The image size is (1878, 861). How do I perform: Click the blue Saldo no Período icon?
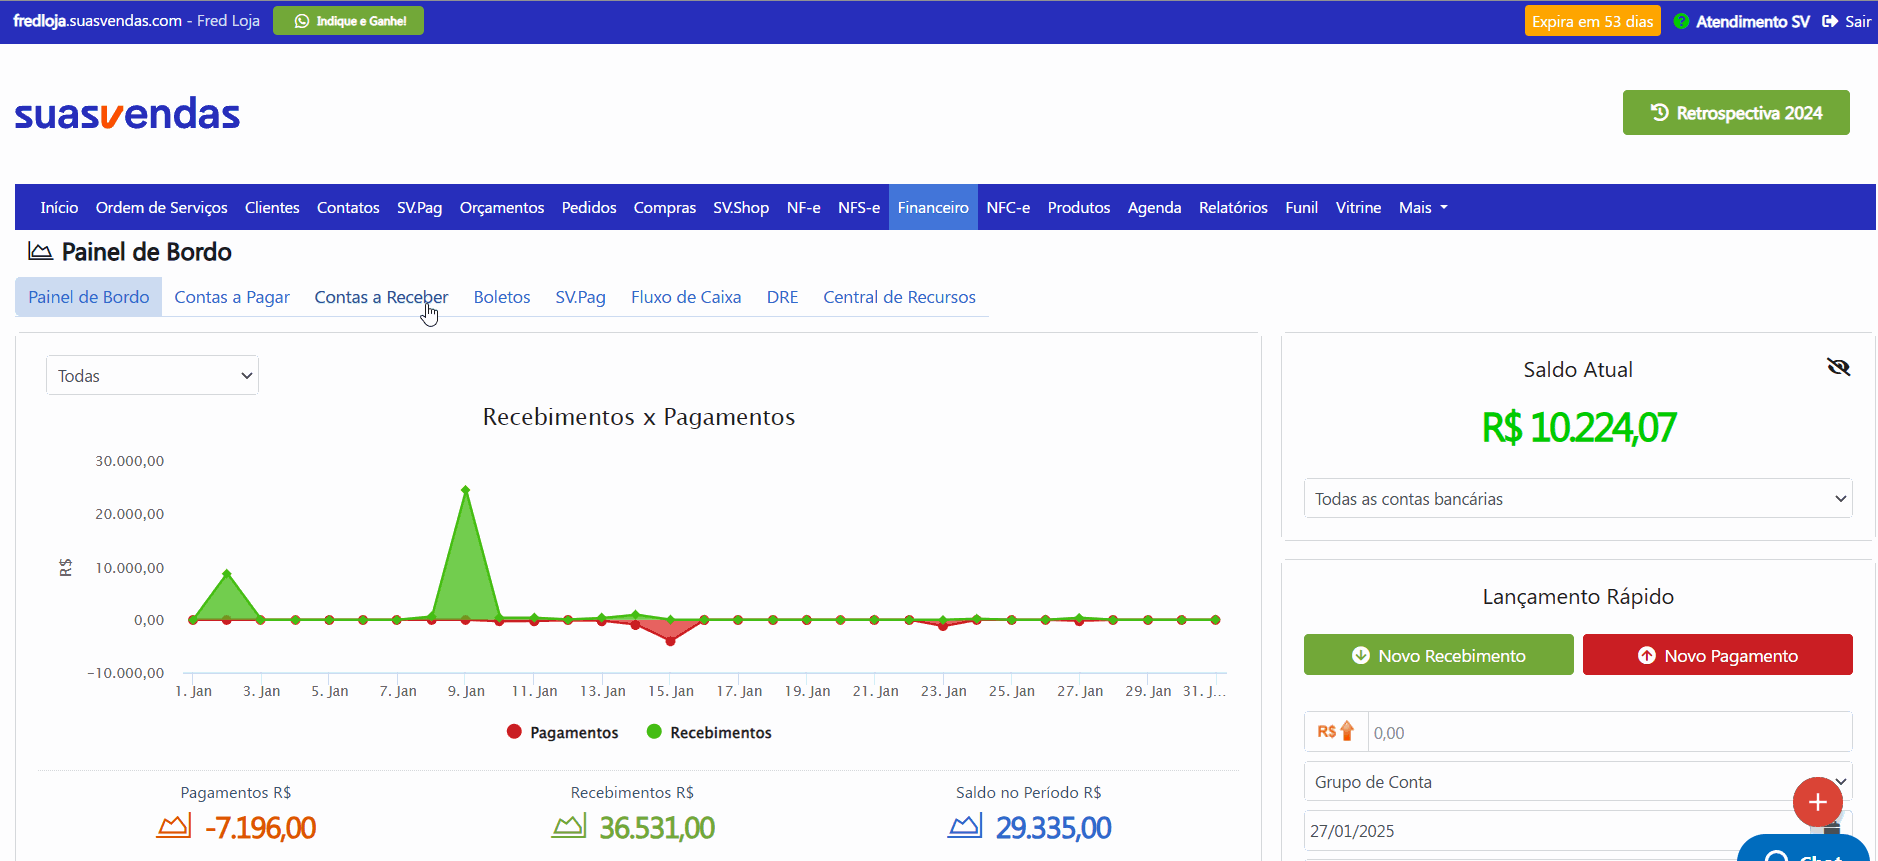point(965,826)
